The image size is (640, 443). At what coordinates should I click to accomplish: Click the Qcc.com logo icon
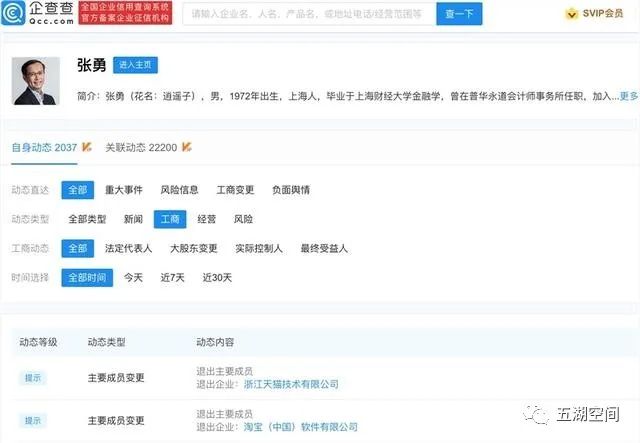(13, 13)
